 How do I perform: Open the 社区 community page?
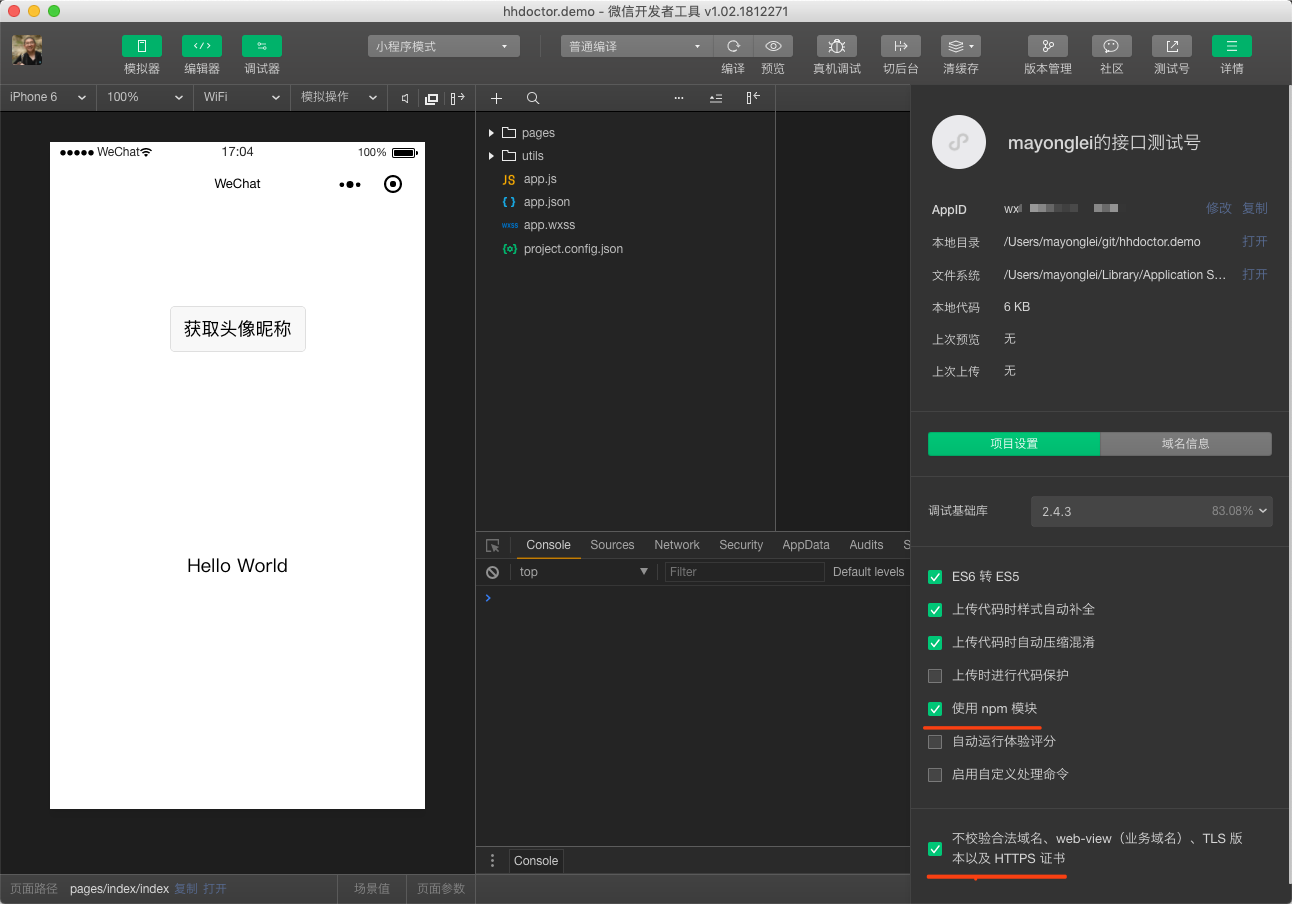click(x=1112, y=46)
